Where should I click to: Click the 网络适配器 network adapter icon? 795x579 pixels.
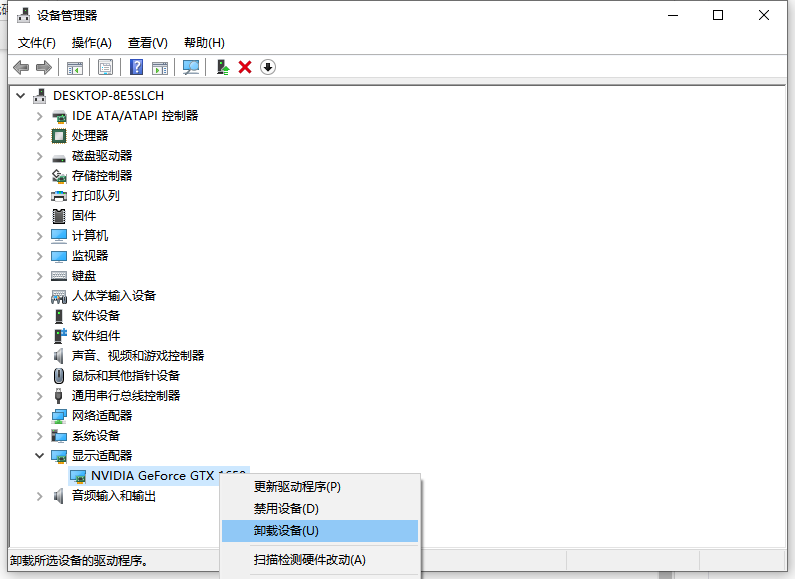pos(59,416)
